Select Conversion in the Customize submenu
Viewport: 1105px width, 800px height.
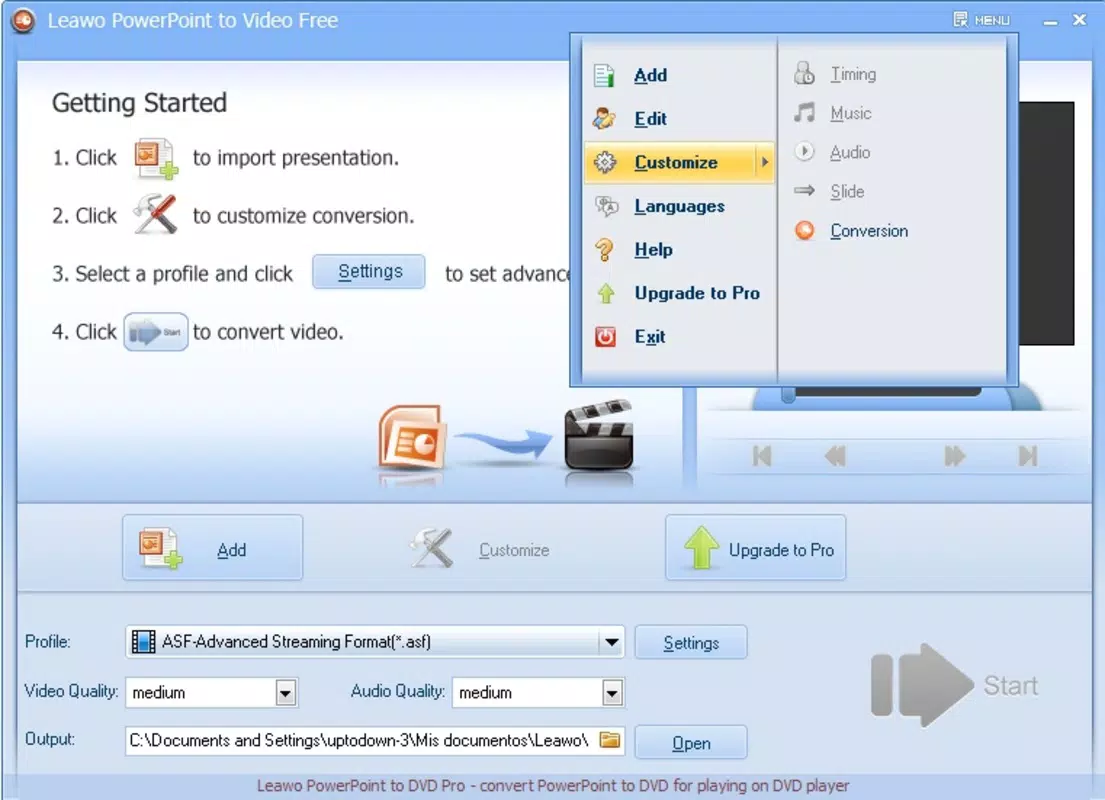(869, 230)
